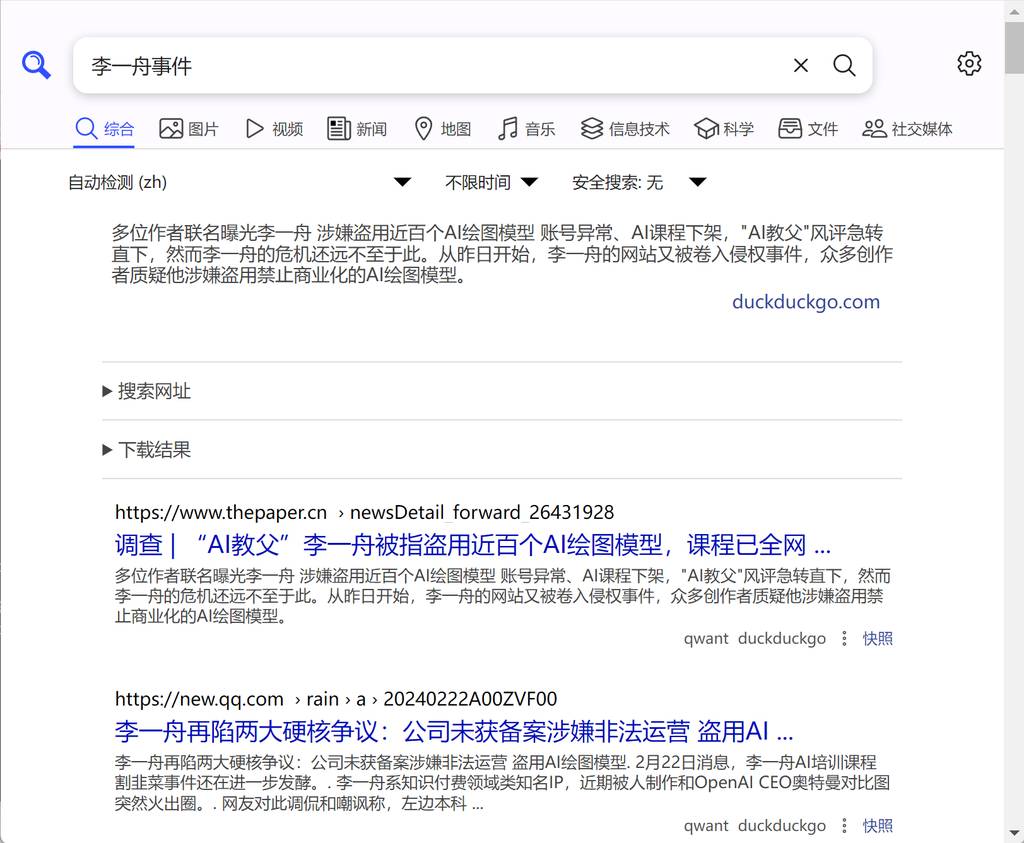
Task: Open the 安全搜索 safe search dropdown
Action: 639,182
